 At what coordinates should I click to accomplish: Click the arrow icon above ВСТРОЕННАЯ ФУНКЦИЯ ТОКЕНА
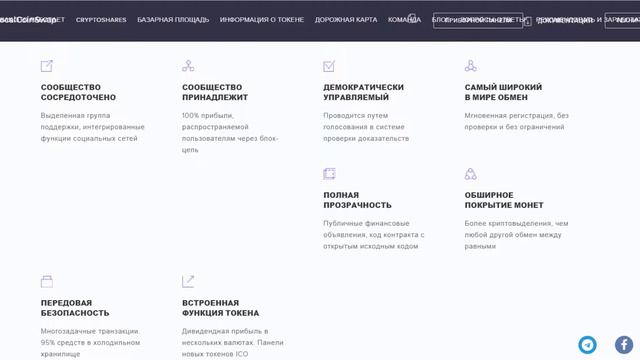(x=188, y=281)
